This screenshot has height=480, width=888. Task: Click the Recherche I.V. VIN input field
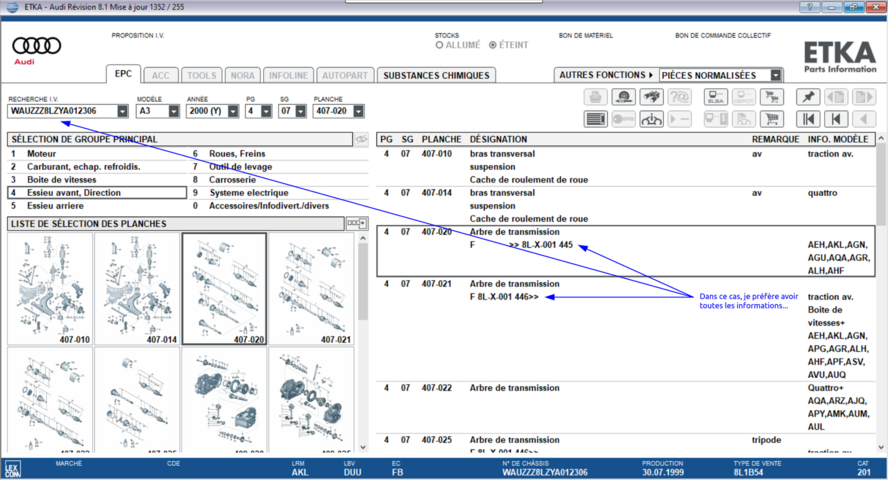pos(63,112)
